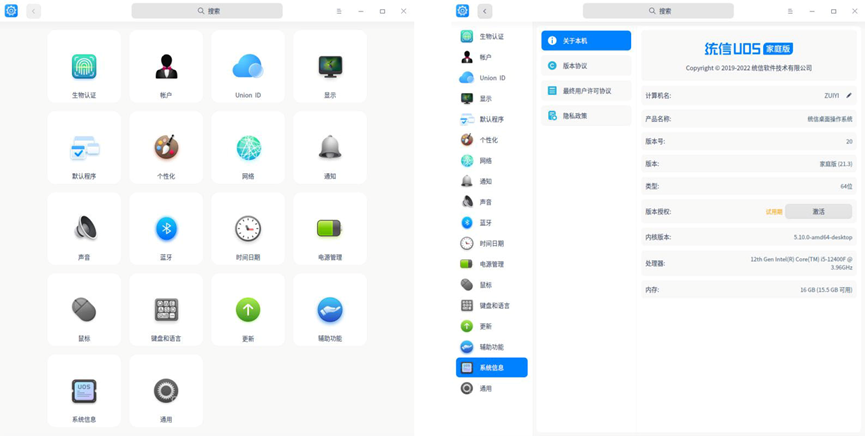Select 通知 in the right window sidebar
The width and height of the screenshot is (865, 436).
pyautogui.click(x=492, y=181)
